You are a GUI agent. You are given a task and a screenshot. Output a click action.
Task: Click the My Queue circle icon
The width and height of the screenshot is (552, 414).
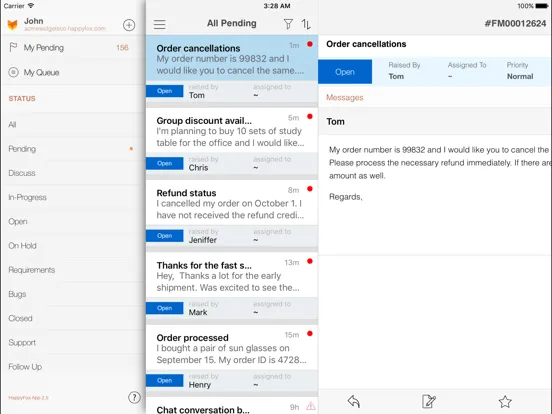point(13,72)
